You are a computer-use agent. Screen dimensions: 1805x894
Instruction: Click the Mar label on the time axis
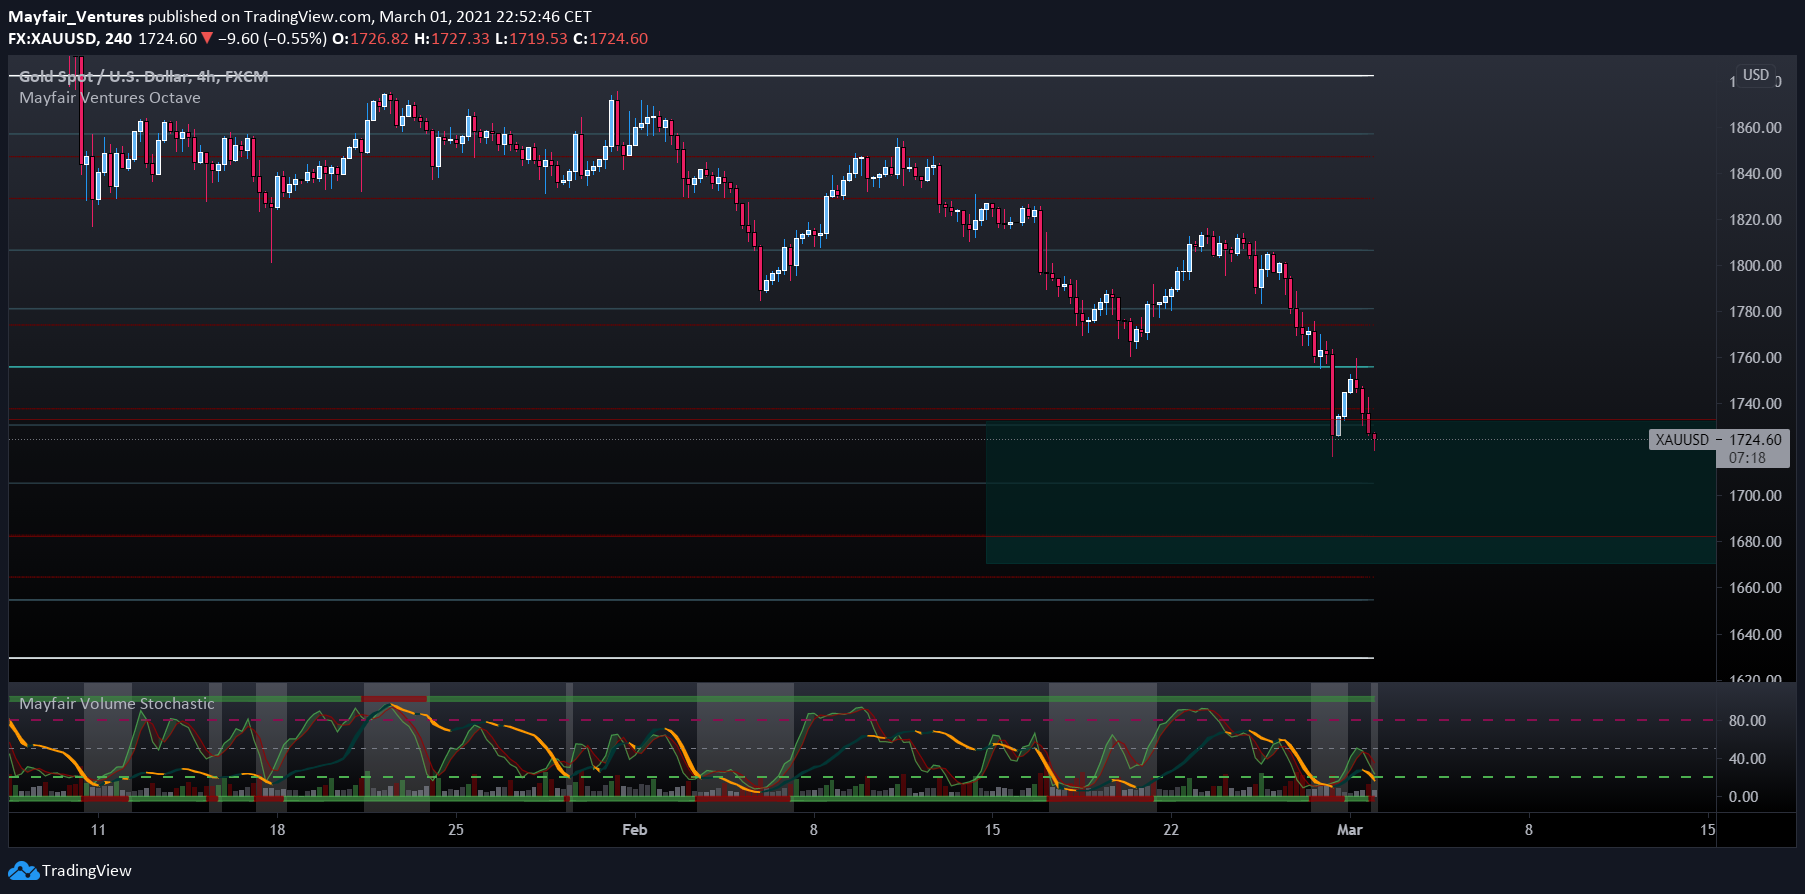tap(1350, 830)
